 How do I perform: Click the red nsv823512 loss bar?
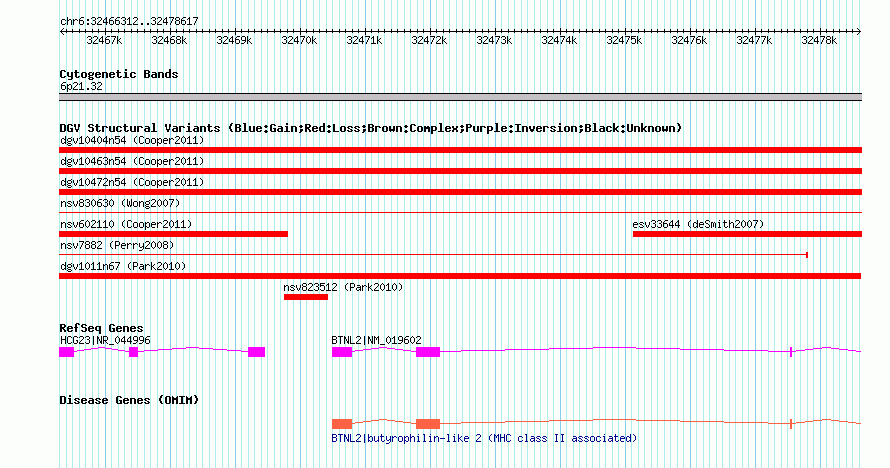pyautogui.click(x=306, y=297)
